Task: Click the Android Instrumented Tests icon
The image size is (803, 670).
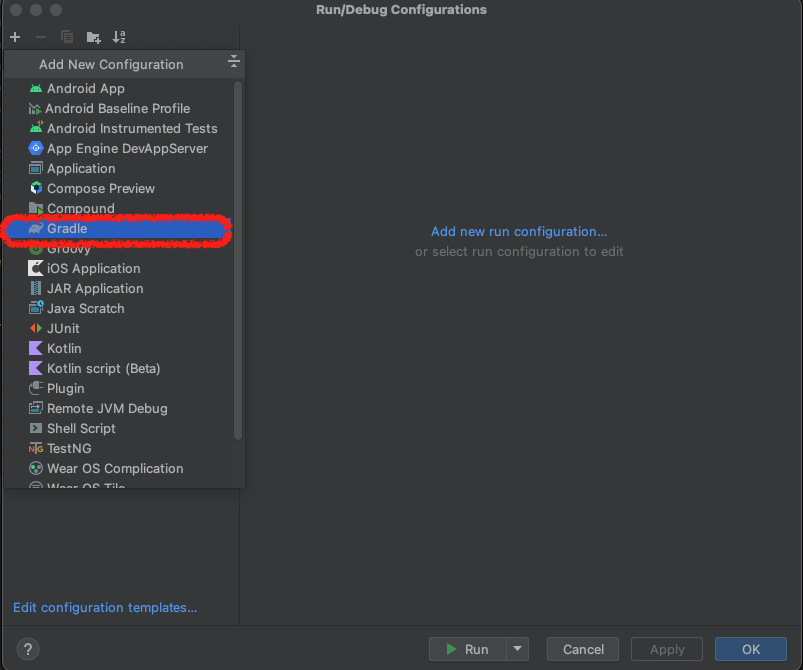Action: pyautogui.click(x=36, y=128)
